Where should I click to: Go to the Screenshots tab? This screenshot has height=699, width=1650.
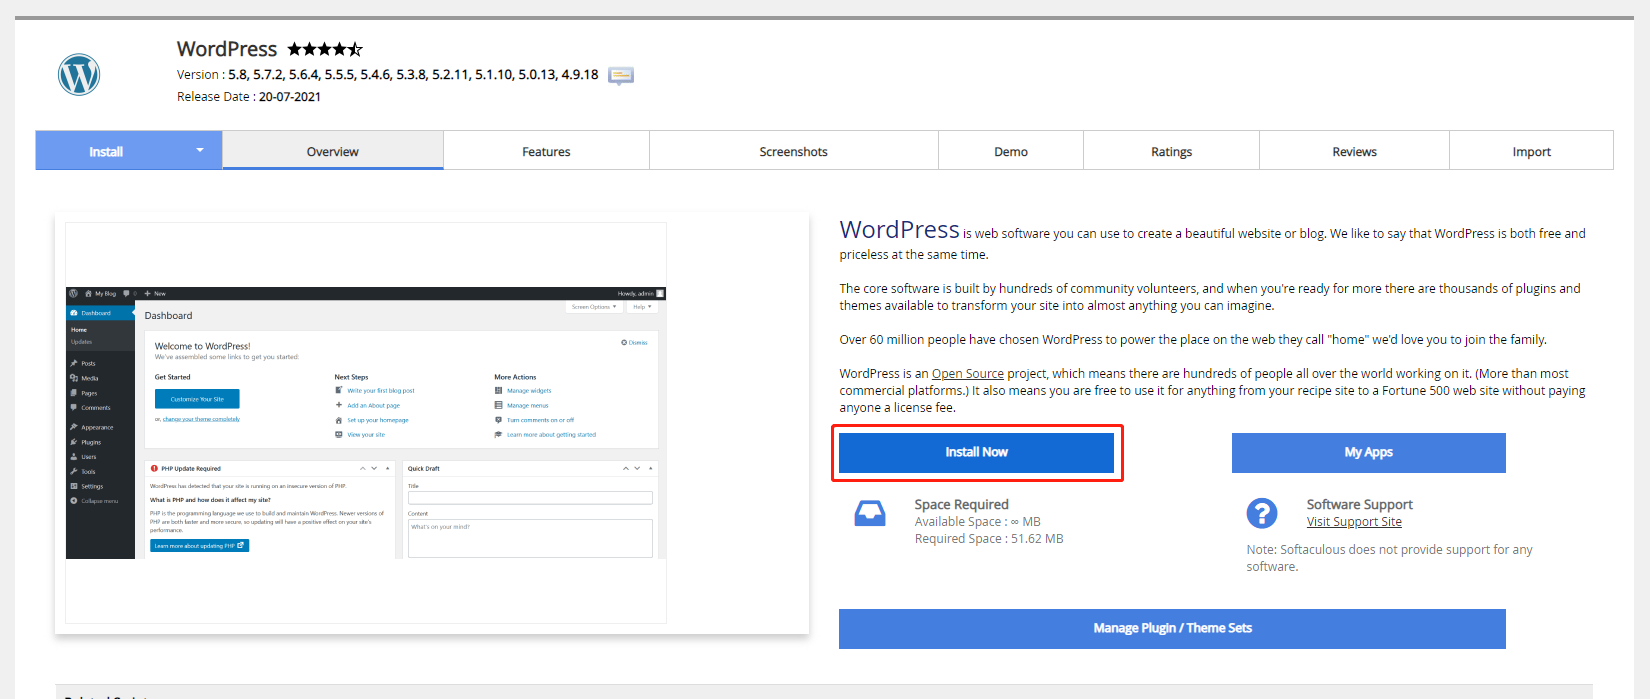pyautogui.click(x=793, y=152)
